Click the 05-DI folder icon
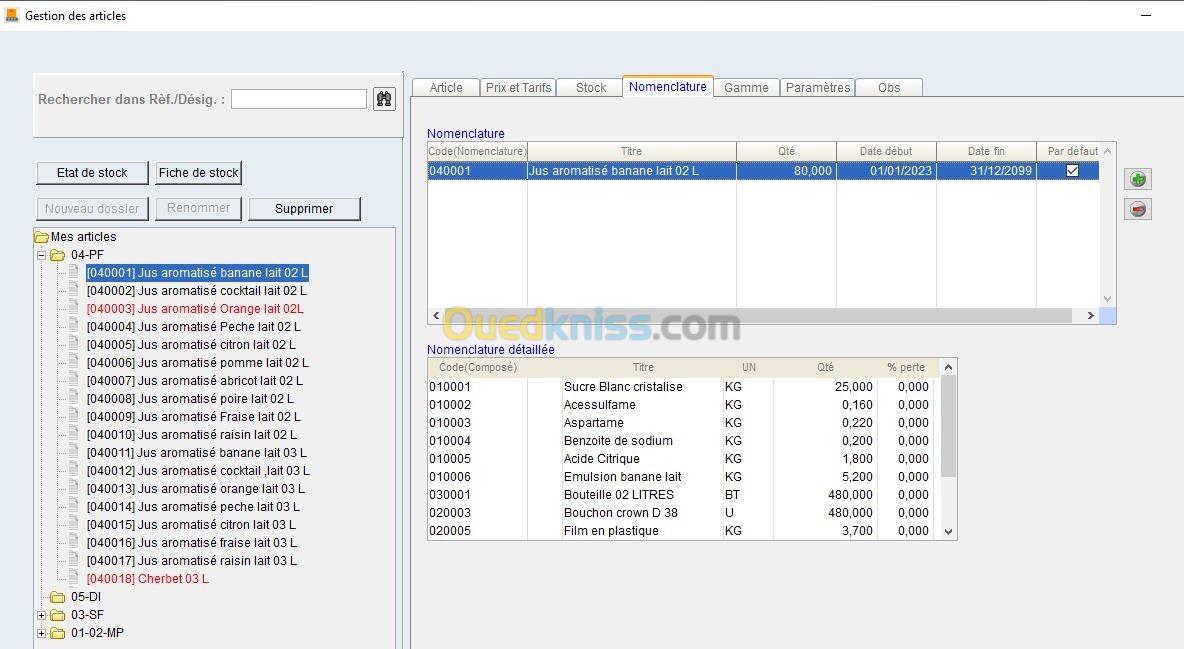This screenshot has width=1184, height=649. [58, 597]
